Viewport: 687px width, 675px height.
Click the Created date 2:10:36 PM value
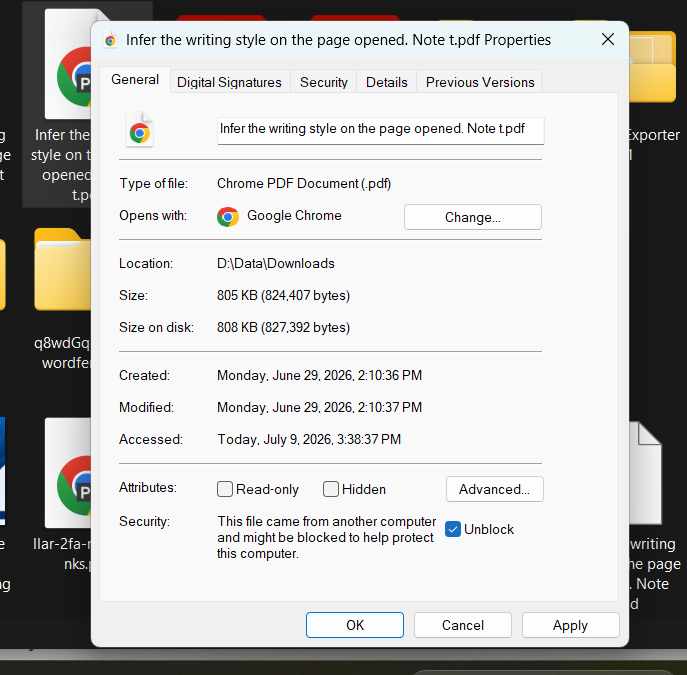pos(319,375)
